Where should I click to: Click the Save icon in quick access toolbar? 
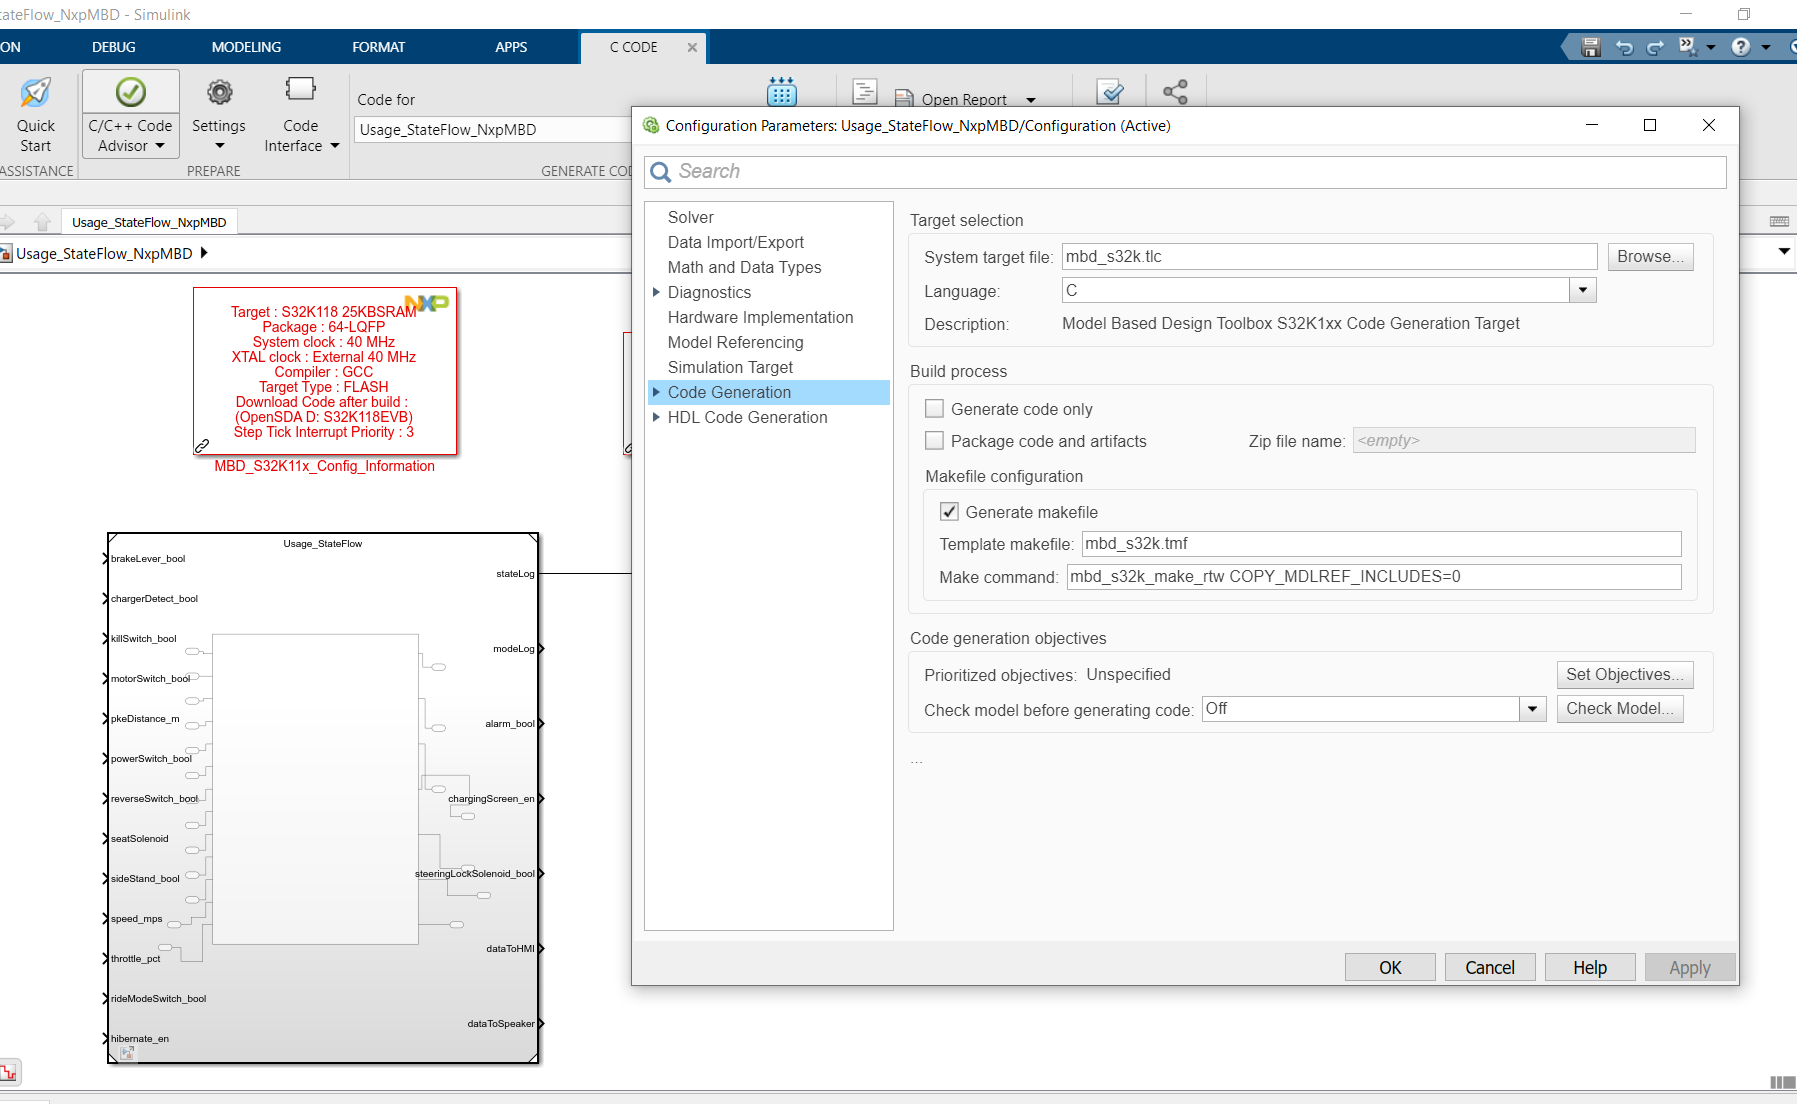(x=1590, y=46)
